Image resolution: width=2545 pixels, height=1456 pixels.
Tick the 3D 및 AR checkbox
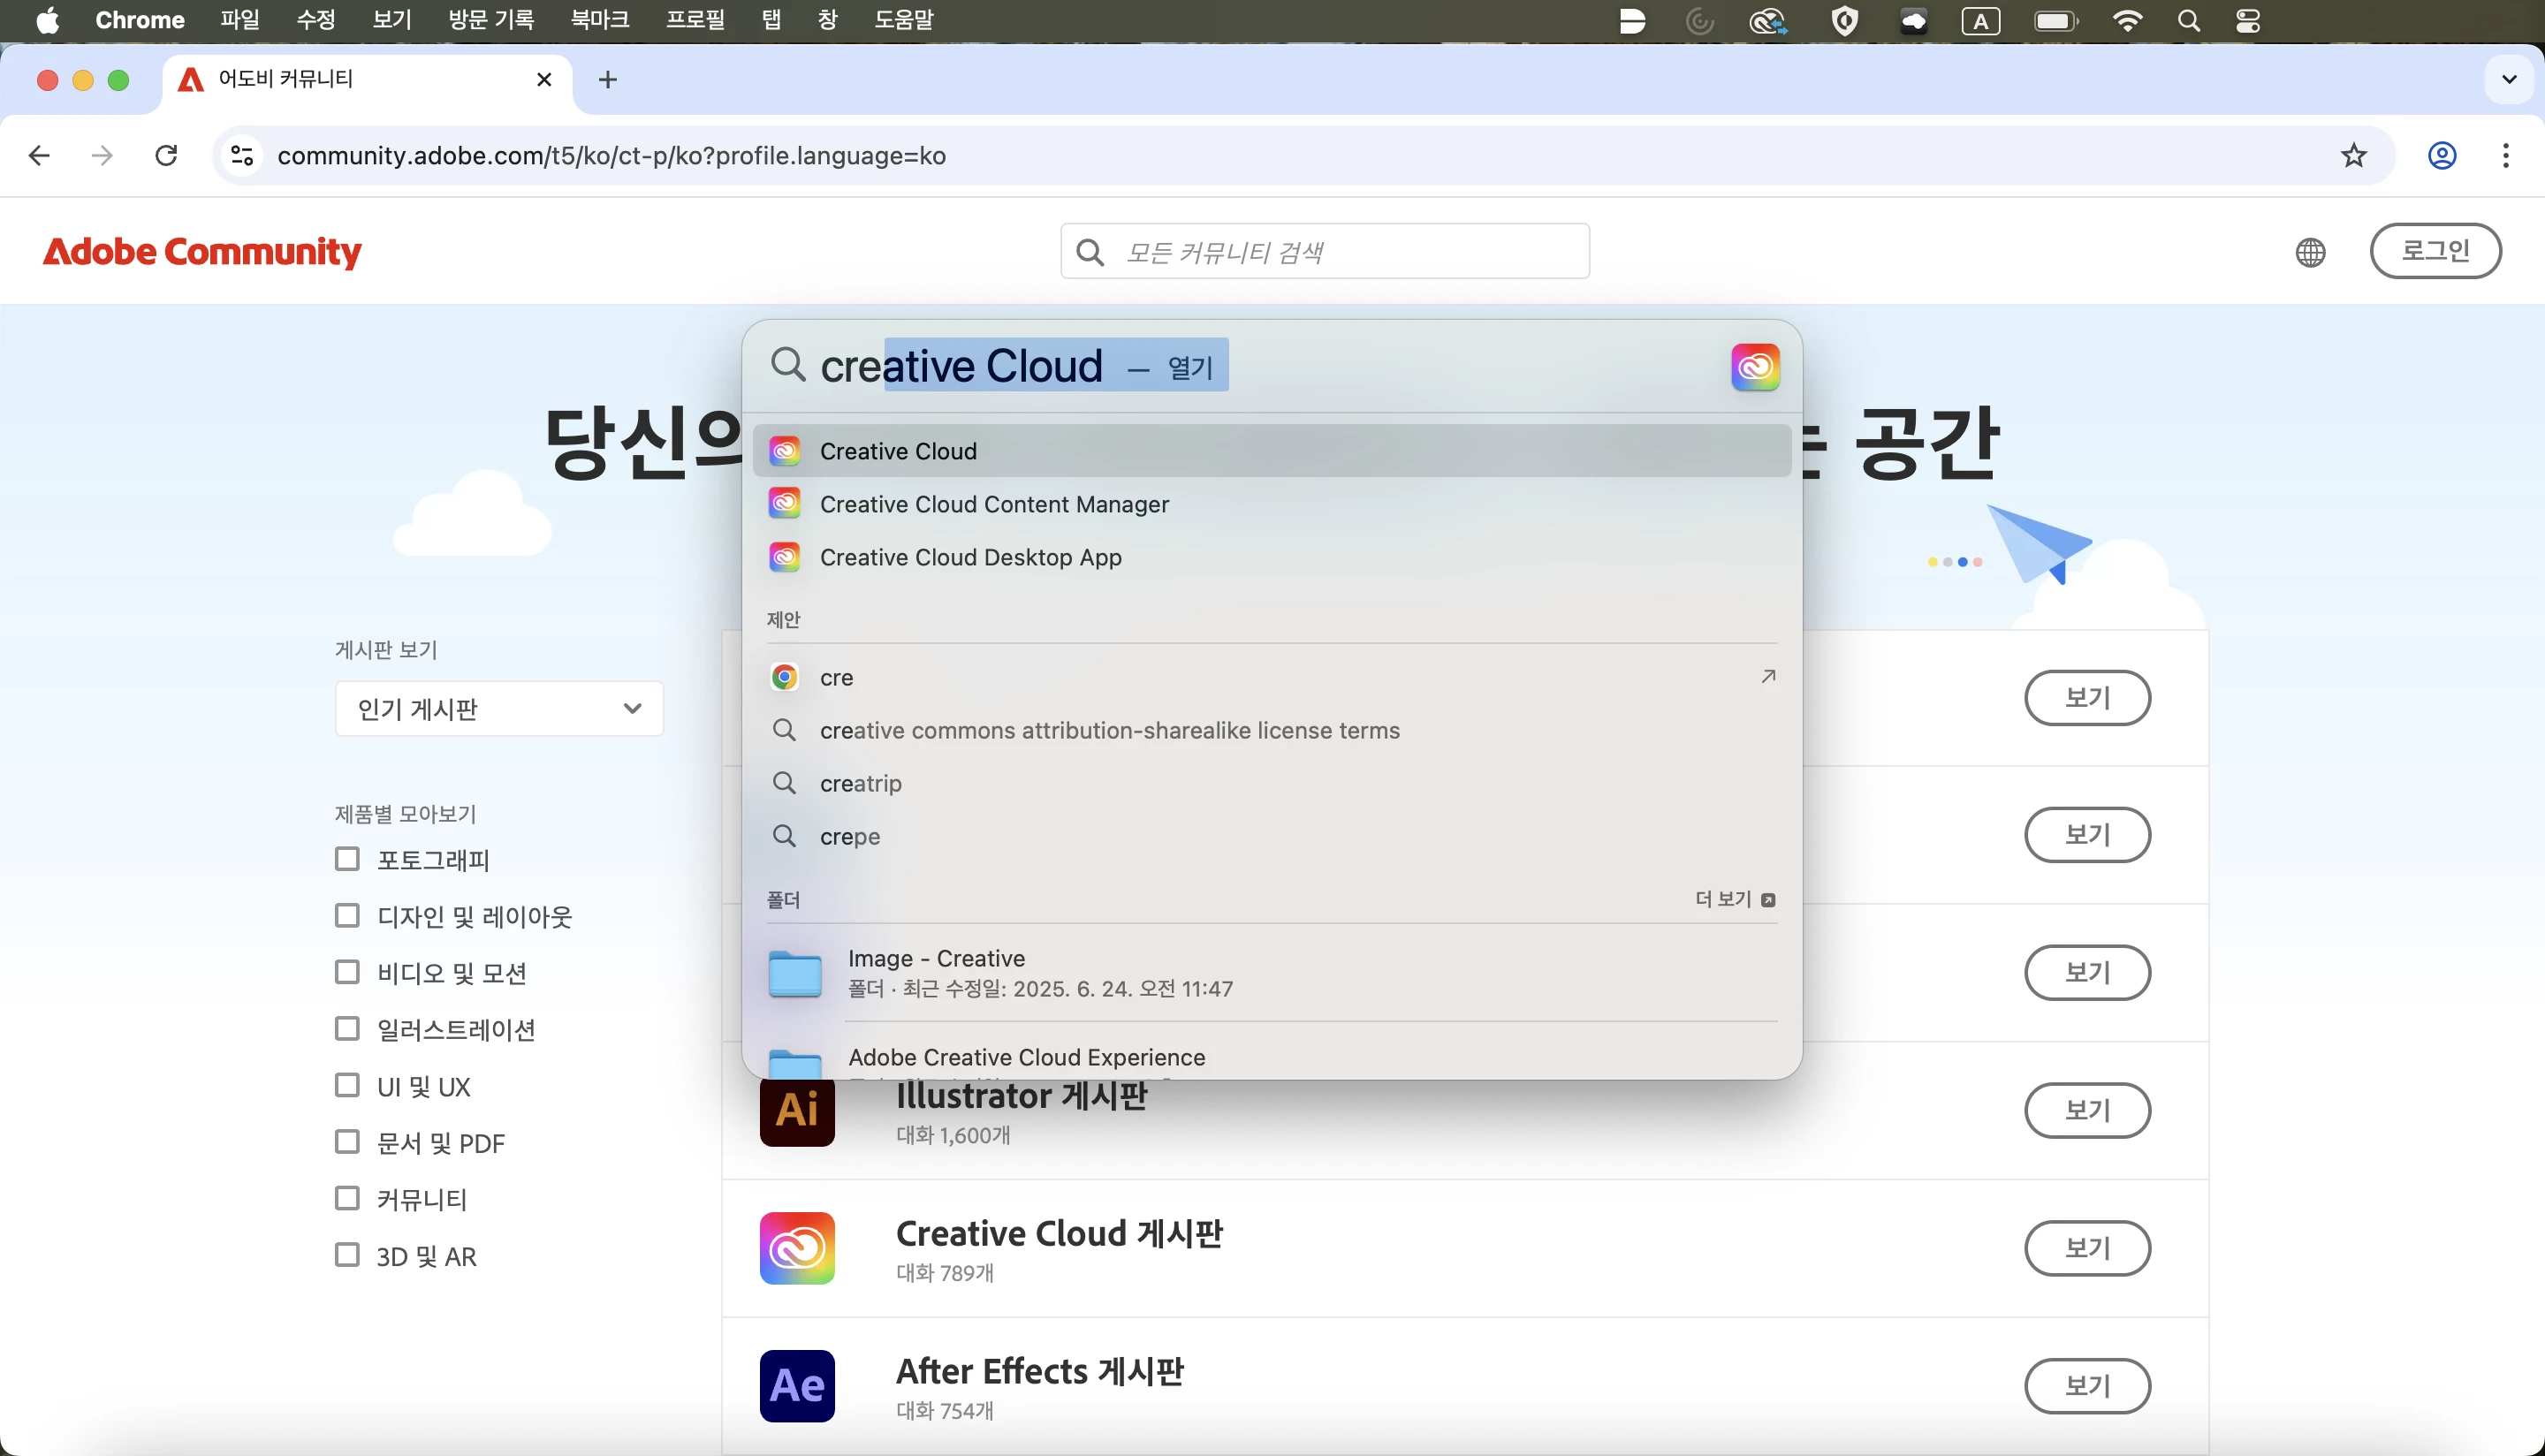[347, 1255]
